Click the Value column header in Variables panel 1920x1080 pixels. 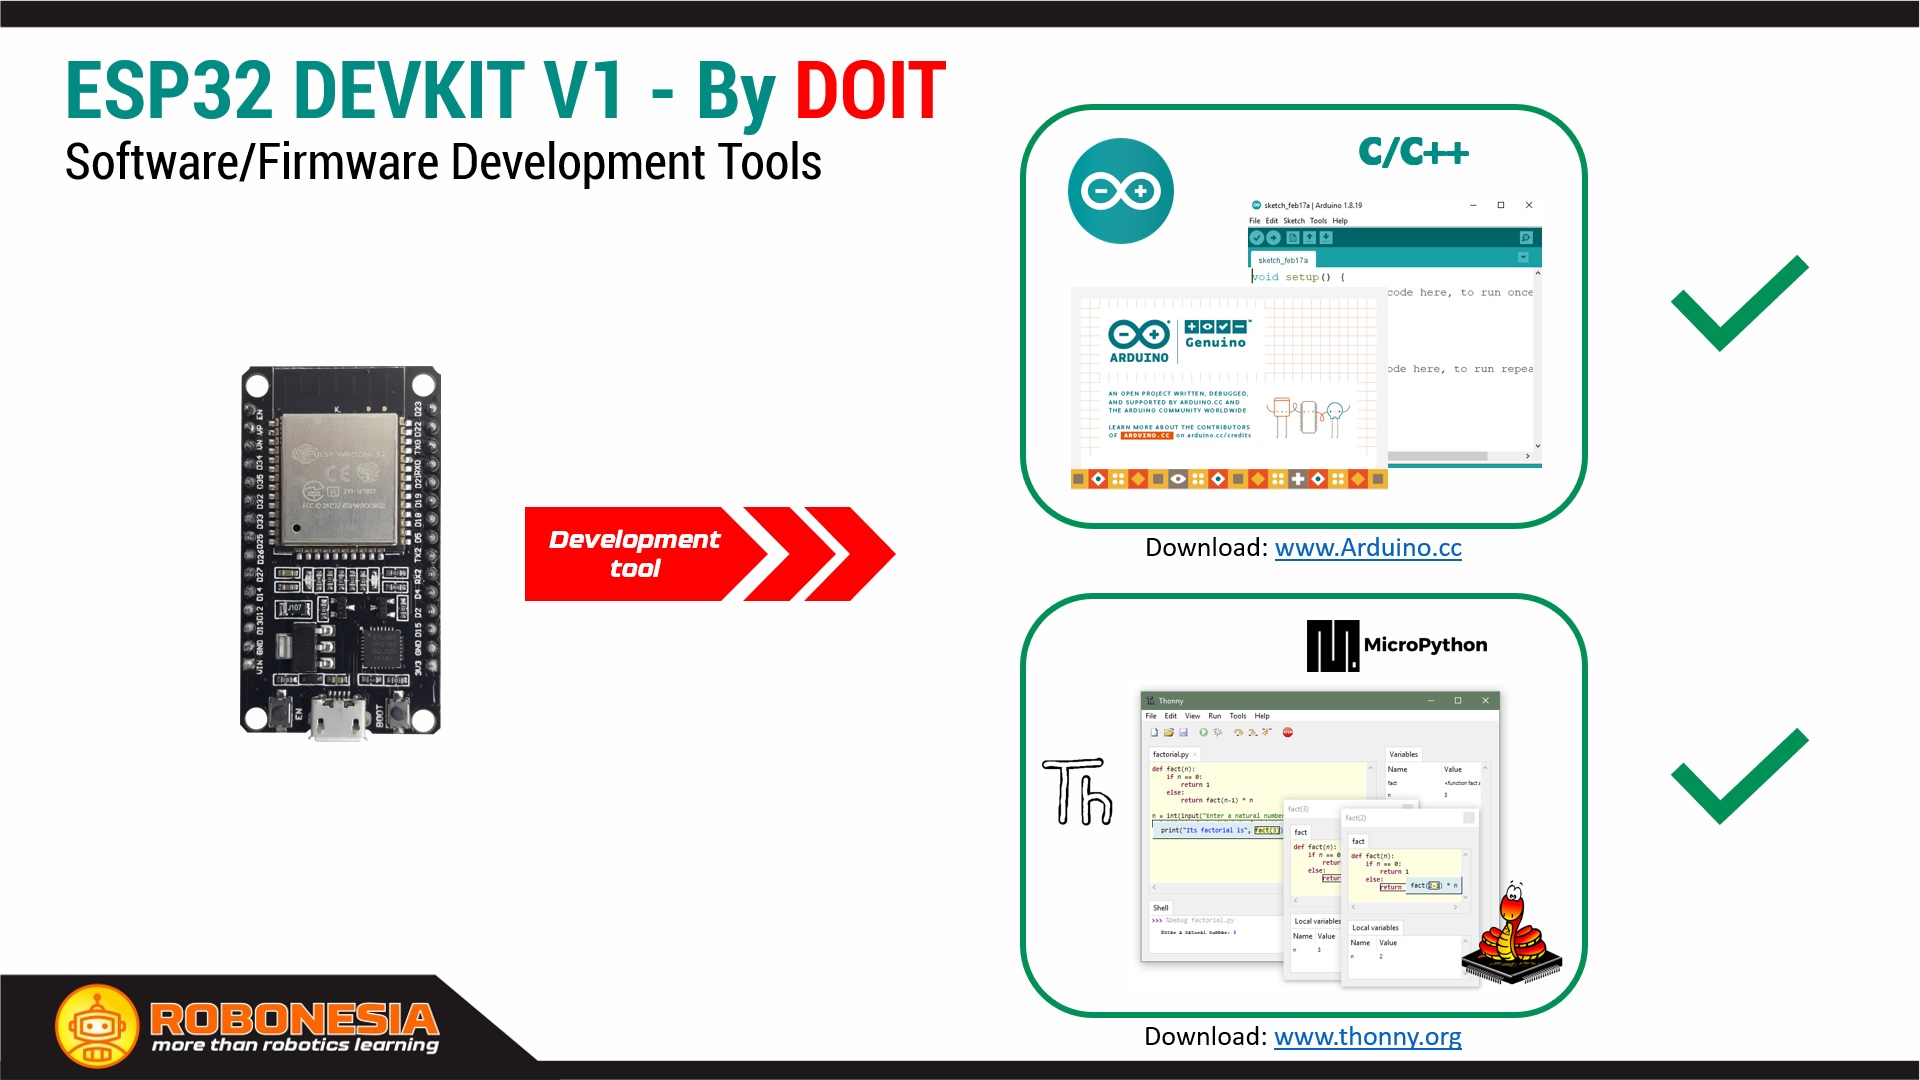(x=1453, y=769)
